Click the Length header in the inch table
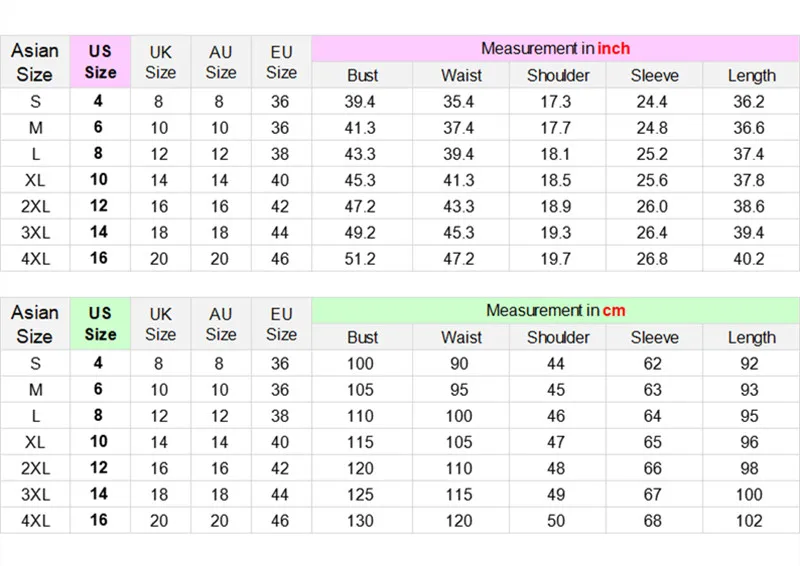The image size is (800, 566). point(752,76)
